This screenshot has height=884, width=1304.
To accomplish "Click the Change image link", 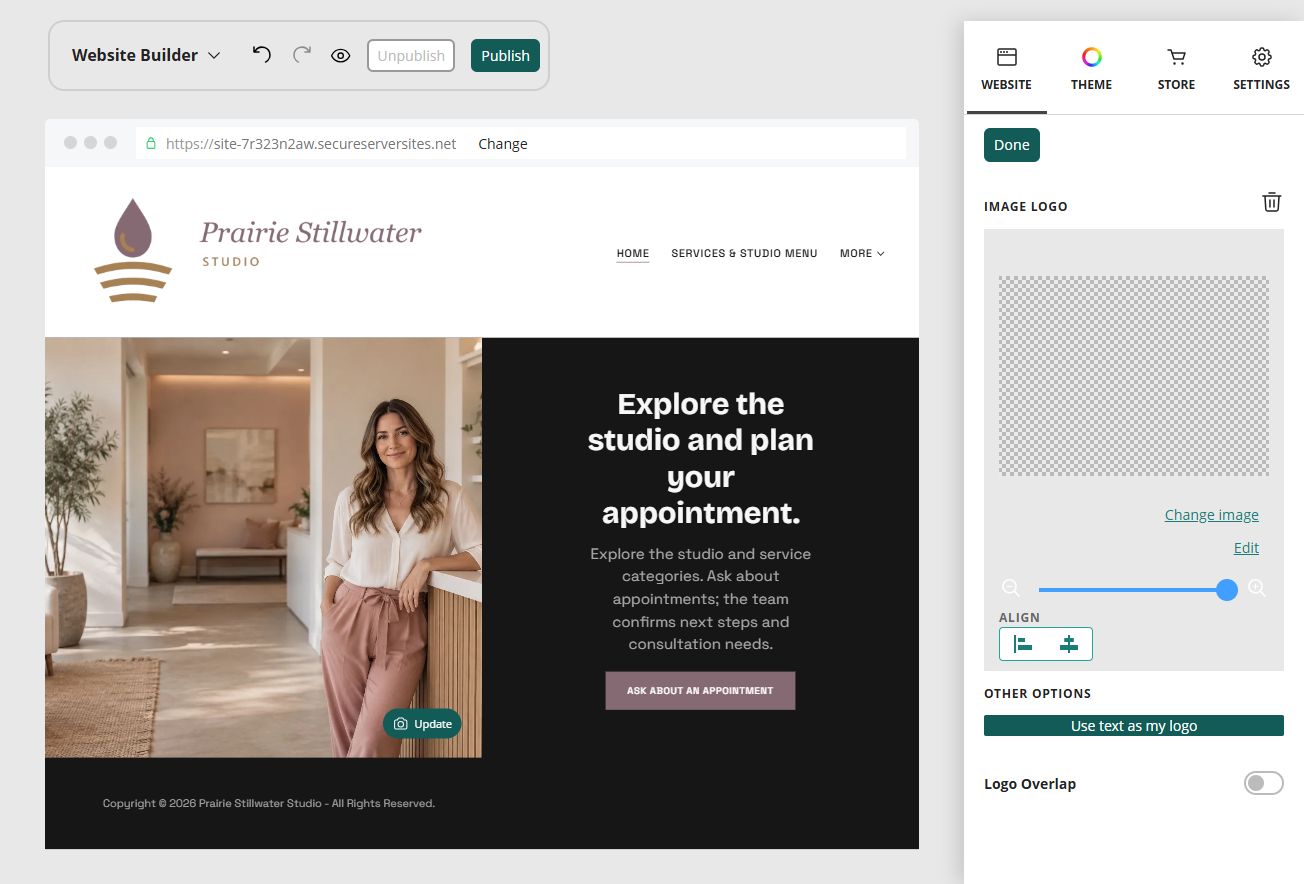I will [1212, 515].
